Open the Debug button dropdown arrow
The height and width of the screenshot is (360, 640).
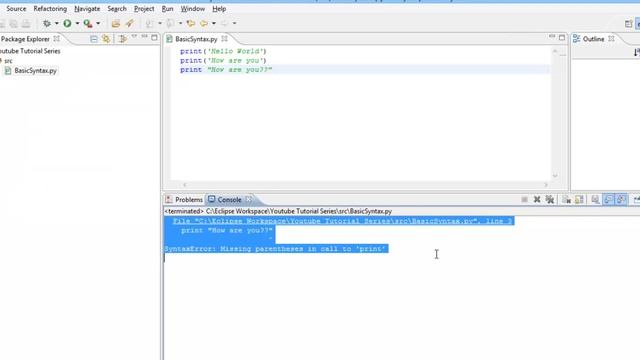point(57,23)
